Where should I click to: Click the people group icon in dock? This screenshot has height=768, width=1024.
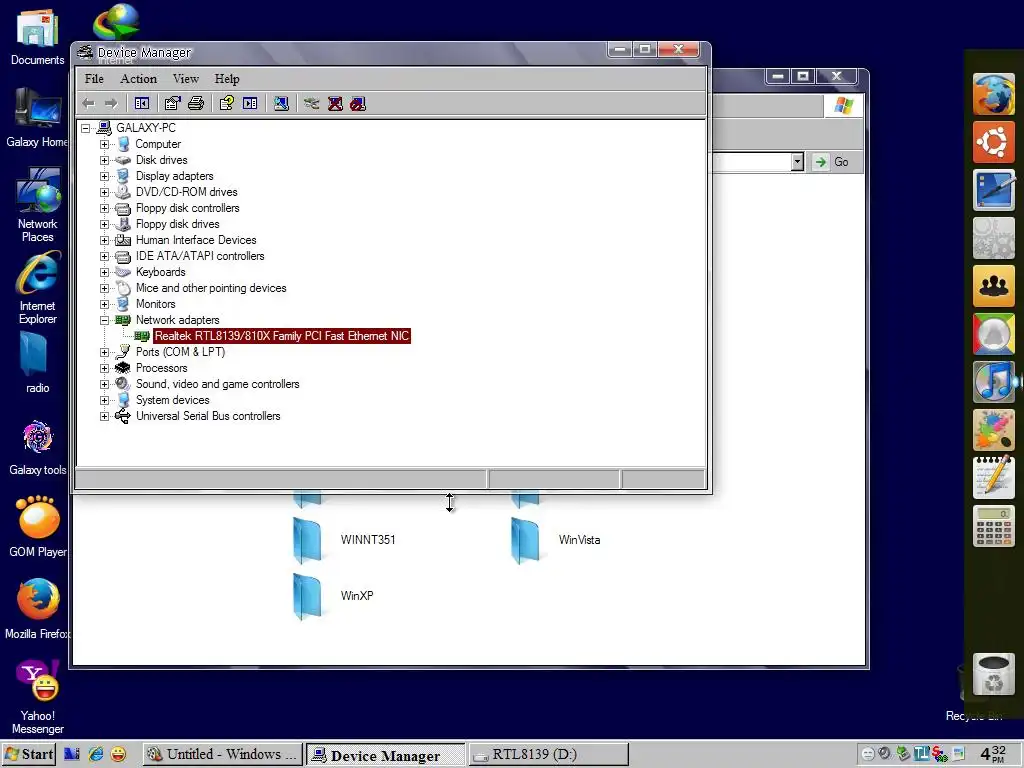coord(993,286)
